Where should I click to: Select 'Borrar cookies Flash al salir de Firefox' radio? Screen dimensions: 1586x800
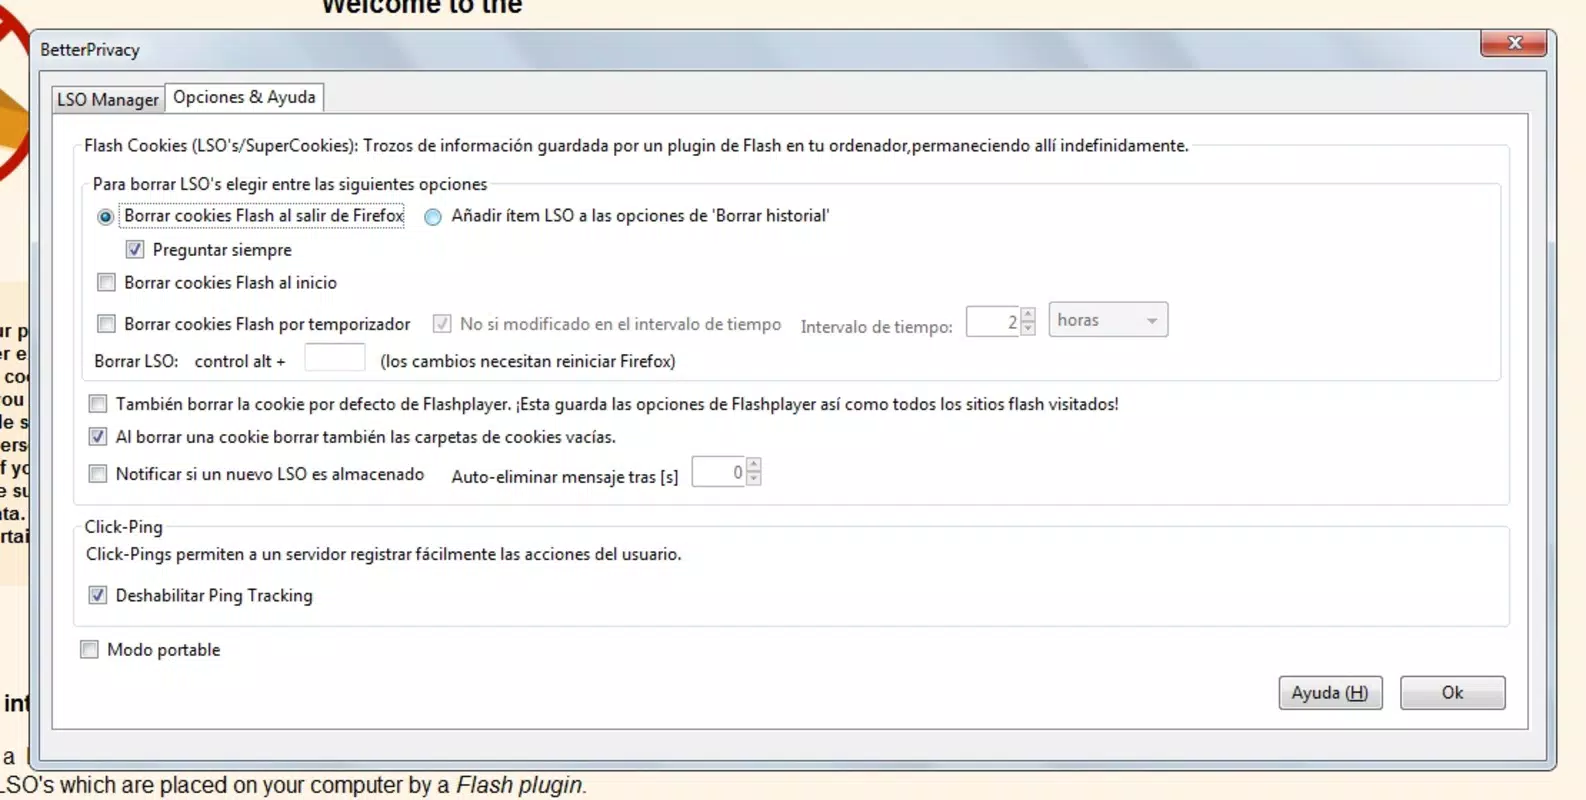pos(105,217)
